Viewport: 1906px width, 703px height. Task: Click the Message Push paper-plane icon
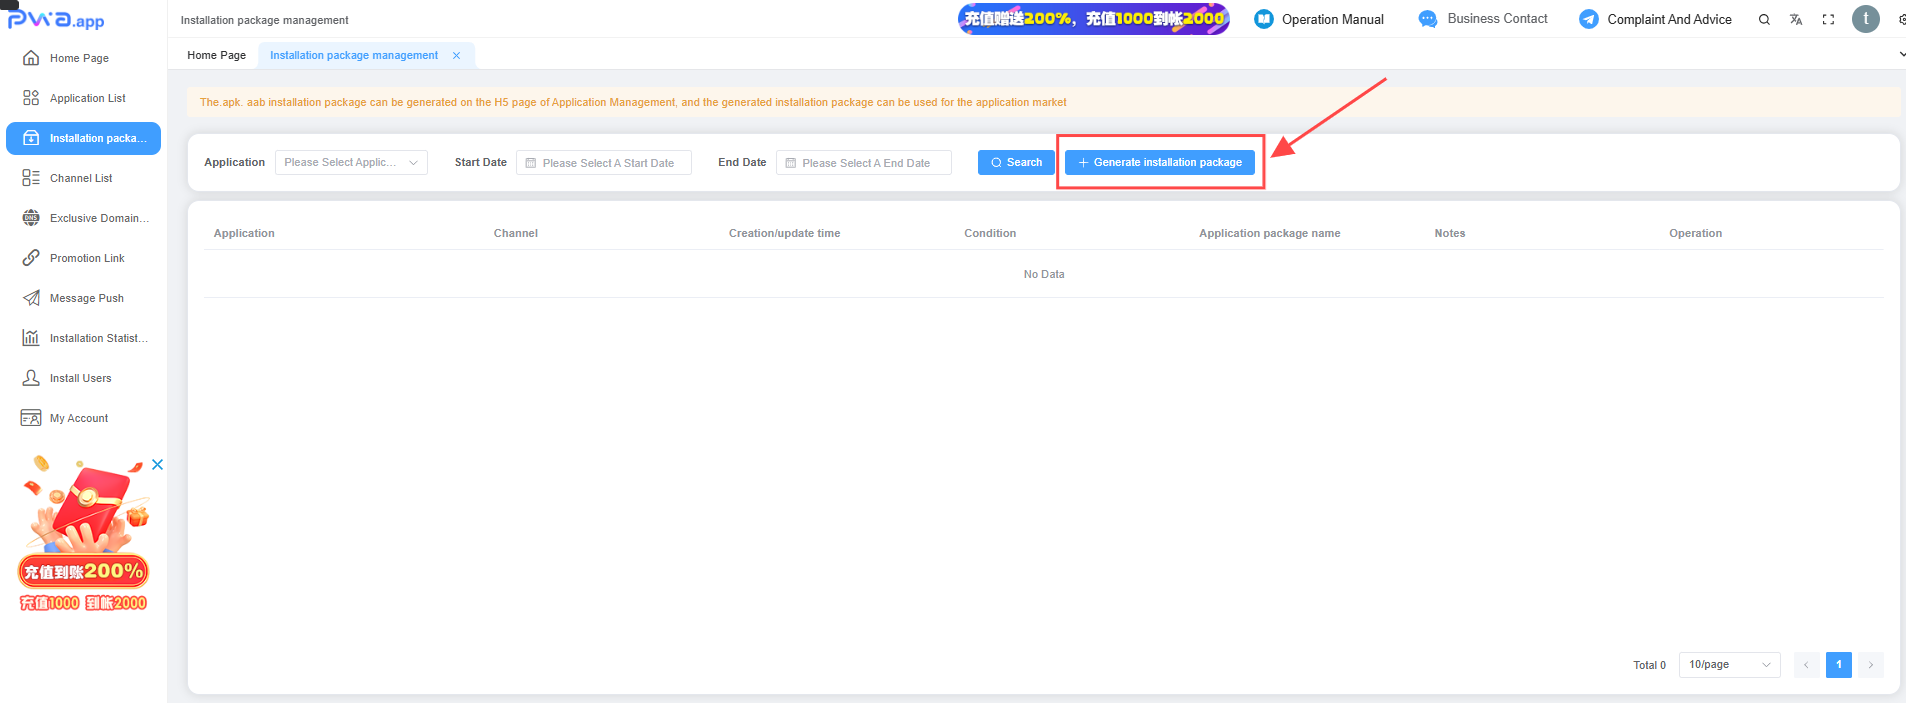pyautogui.click(x=31, y=298)
